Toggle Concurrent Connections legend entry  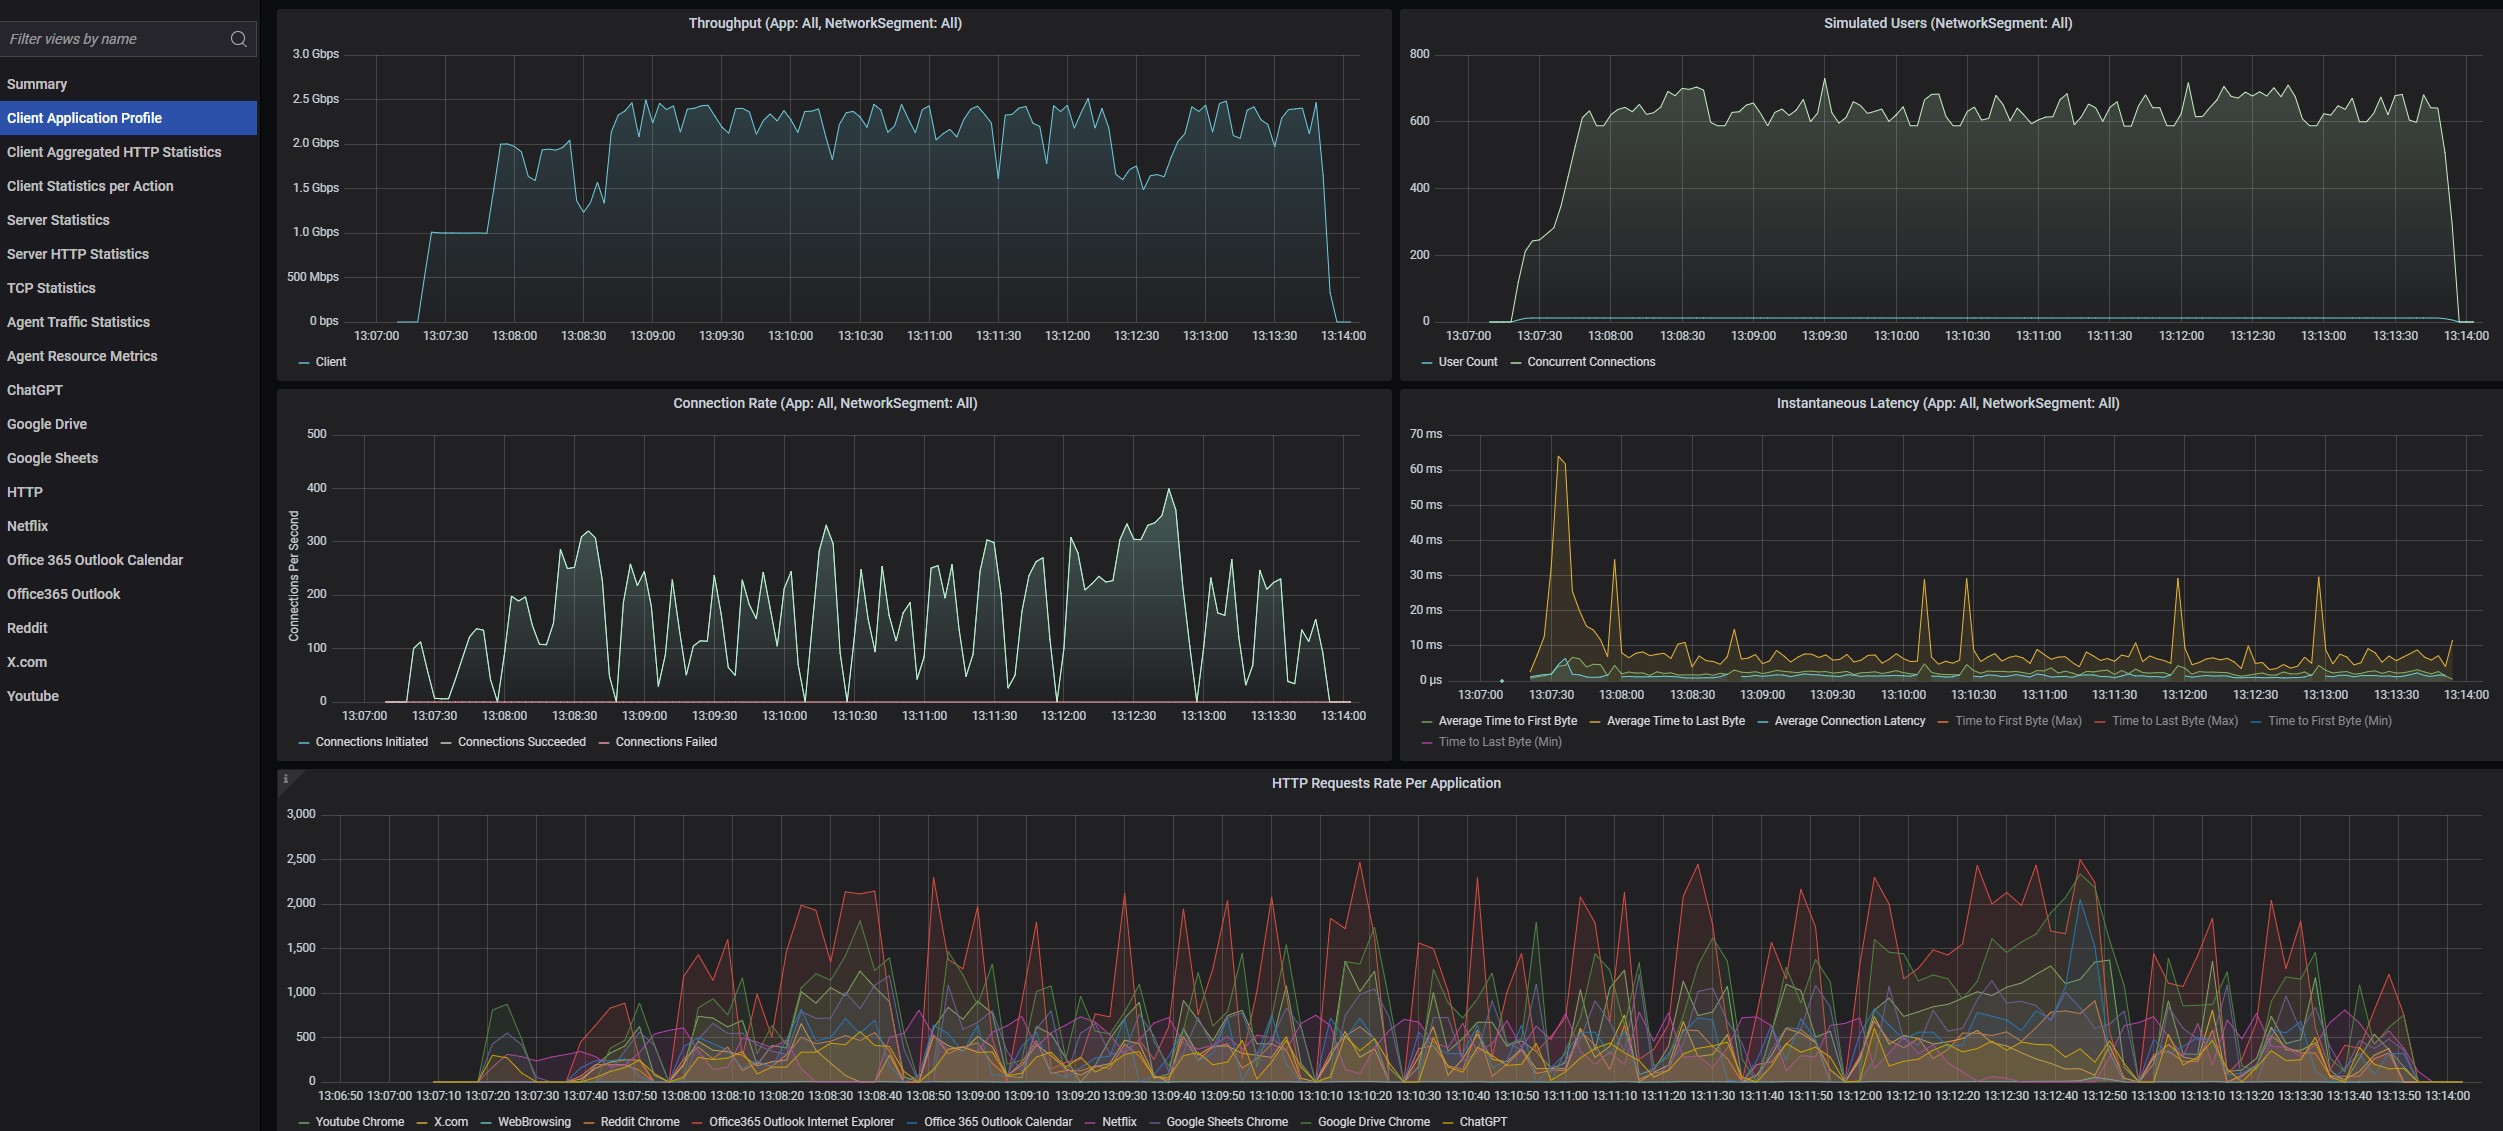point(1590,362)
